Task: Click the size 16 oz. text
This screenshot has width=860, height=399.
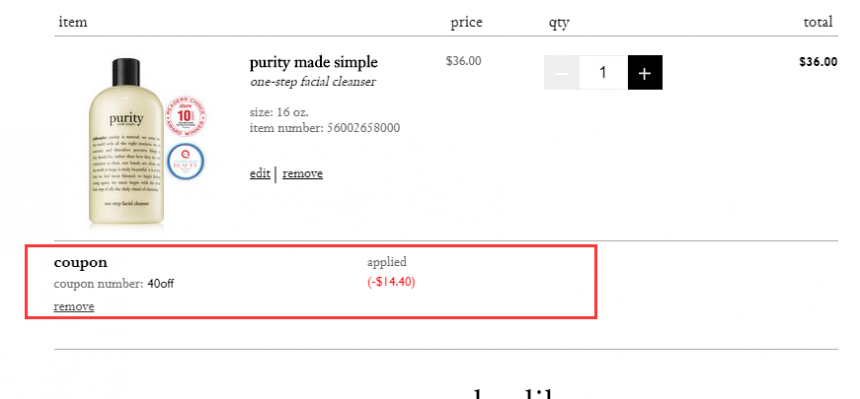Action: (279, 112)
